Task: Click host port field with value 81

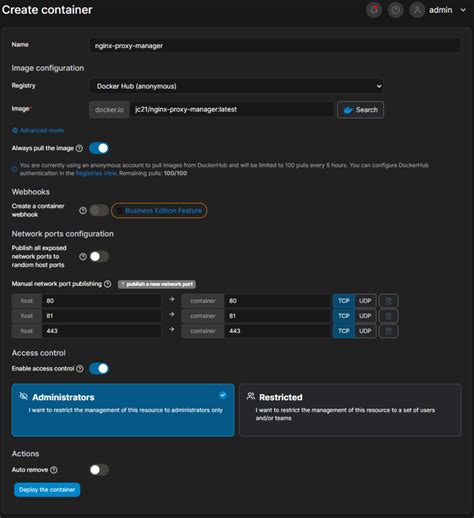Action: click(101, 316)
